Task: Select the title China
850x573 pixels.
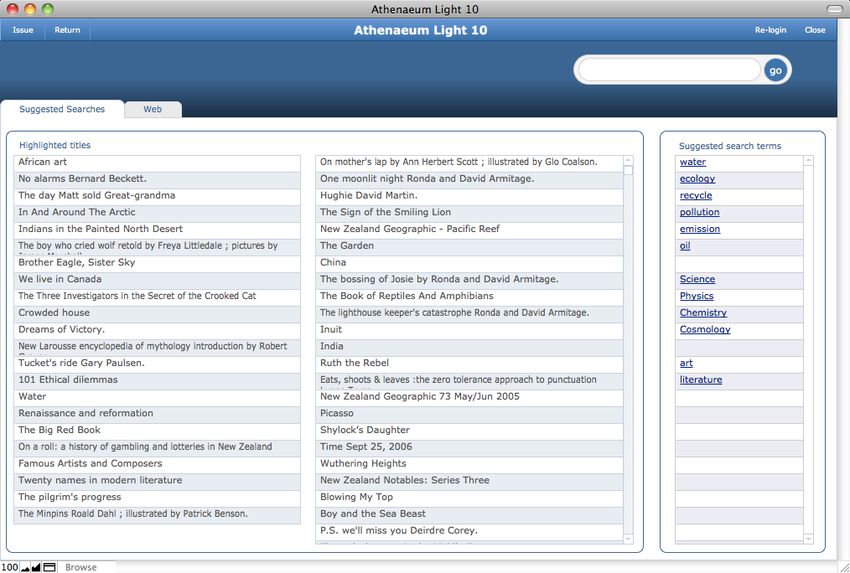Action: (469, 263)
